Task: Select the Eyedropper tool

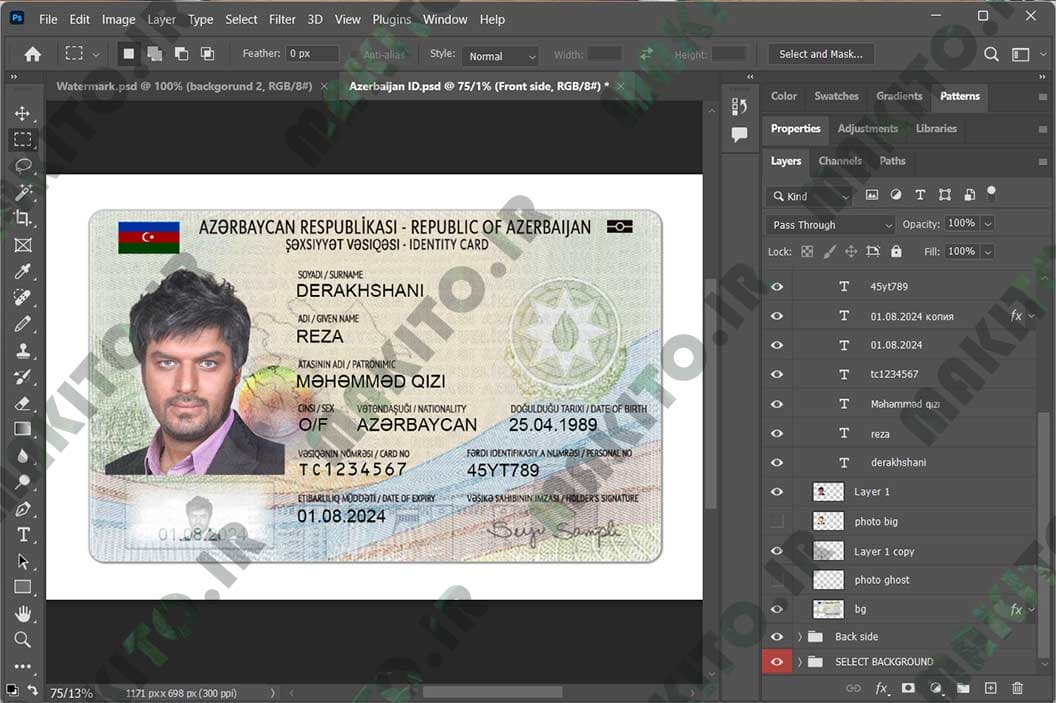Action: tap(22, 271)
